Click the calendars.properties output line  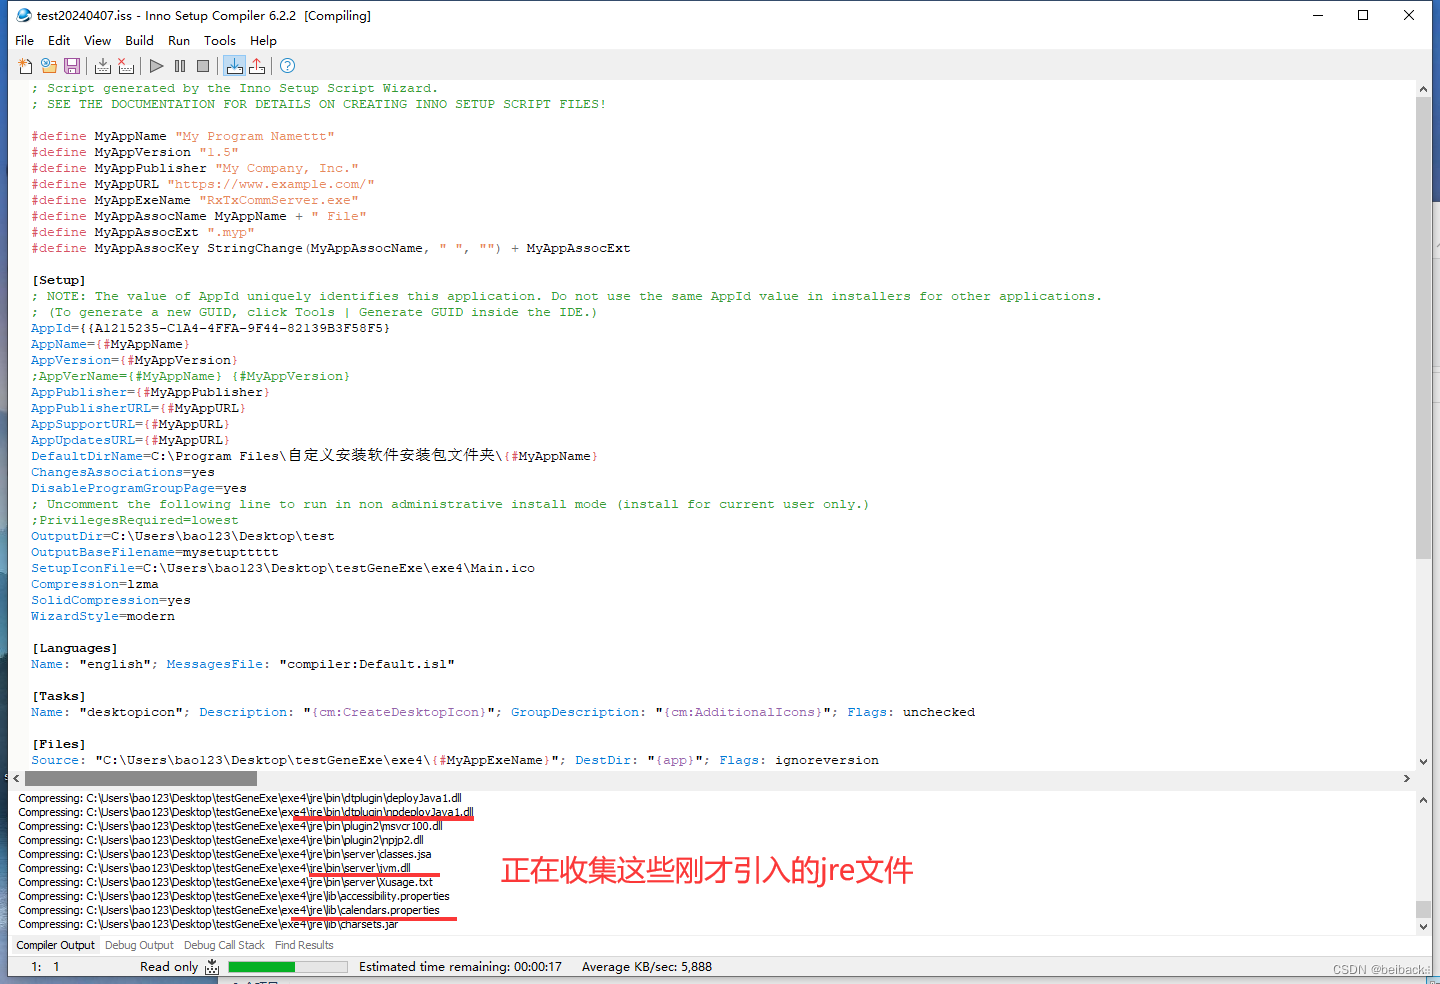click(229, 910)
